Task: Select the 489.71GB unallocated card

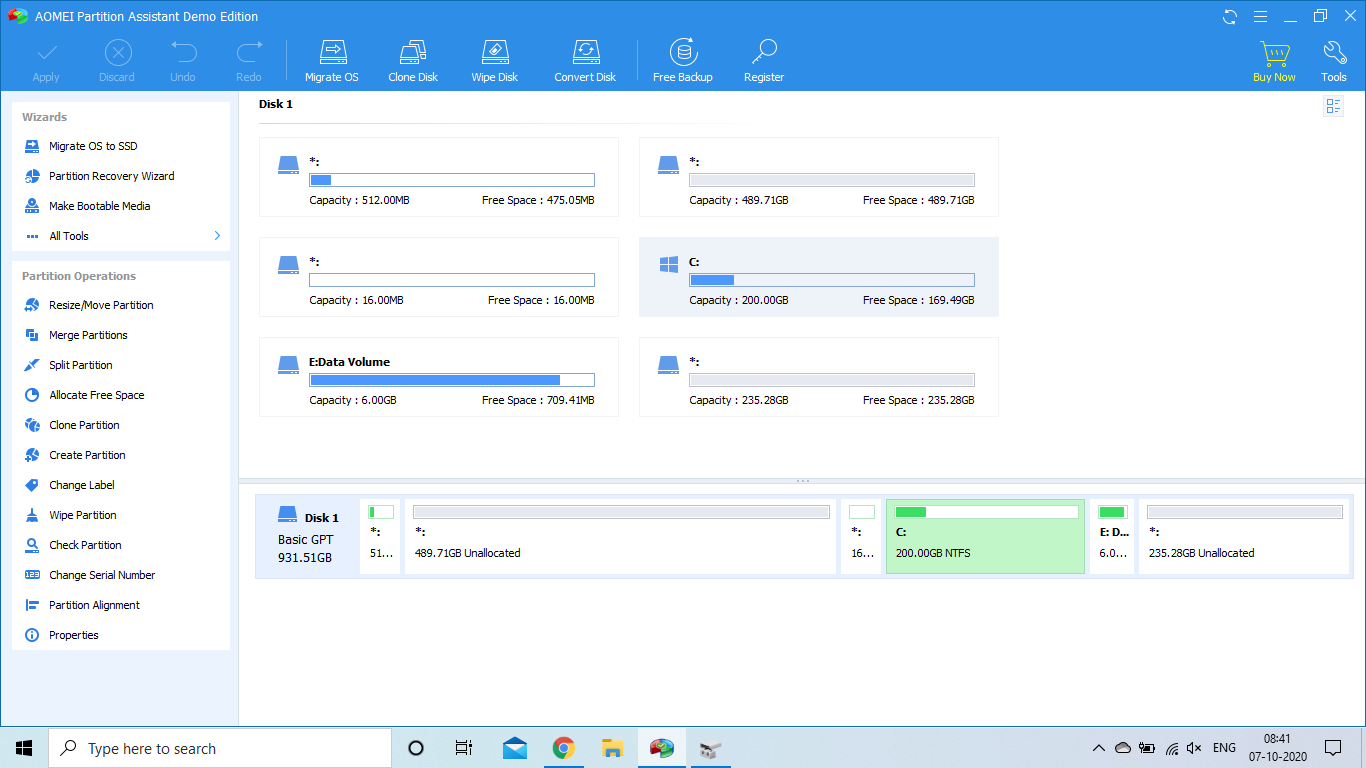Action: click(819, 177)
